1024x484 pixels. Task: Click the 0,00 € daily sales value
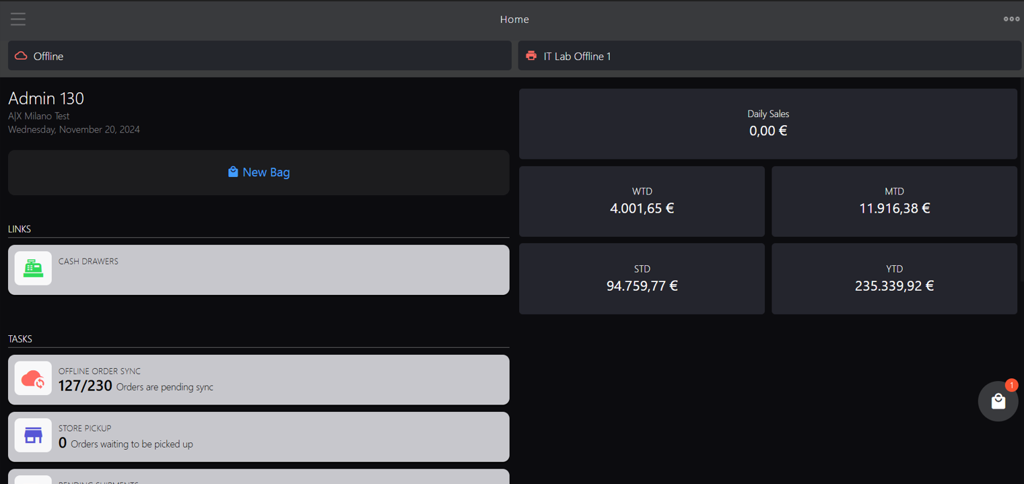click(768, 131)
